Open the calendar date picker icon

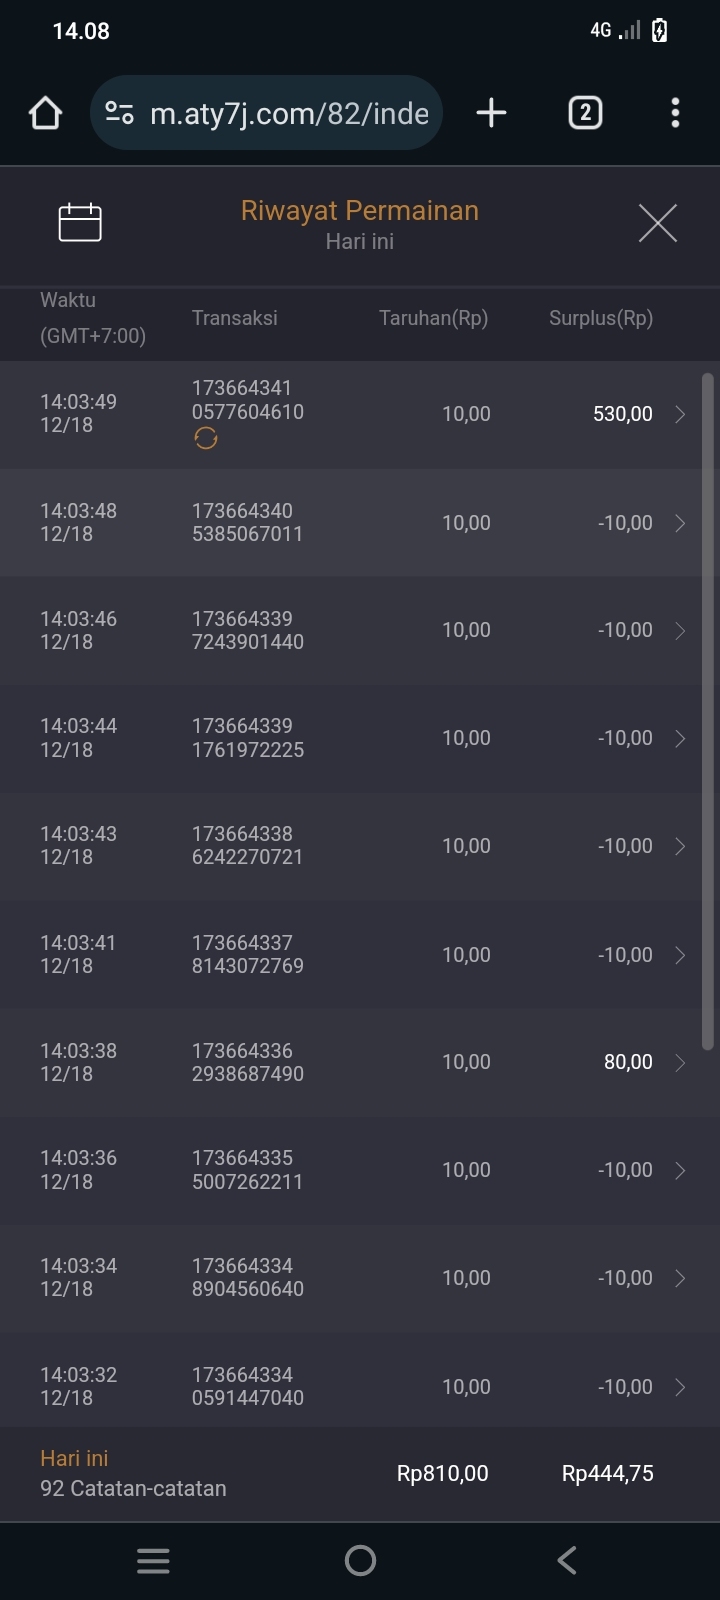click(80, 222)
